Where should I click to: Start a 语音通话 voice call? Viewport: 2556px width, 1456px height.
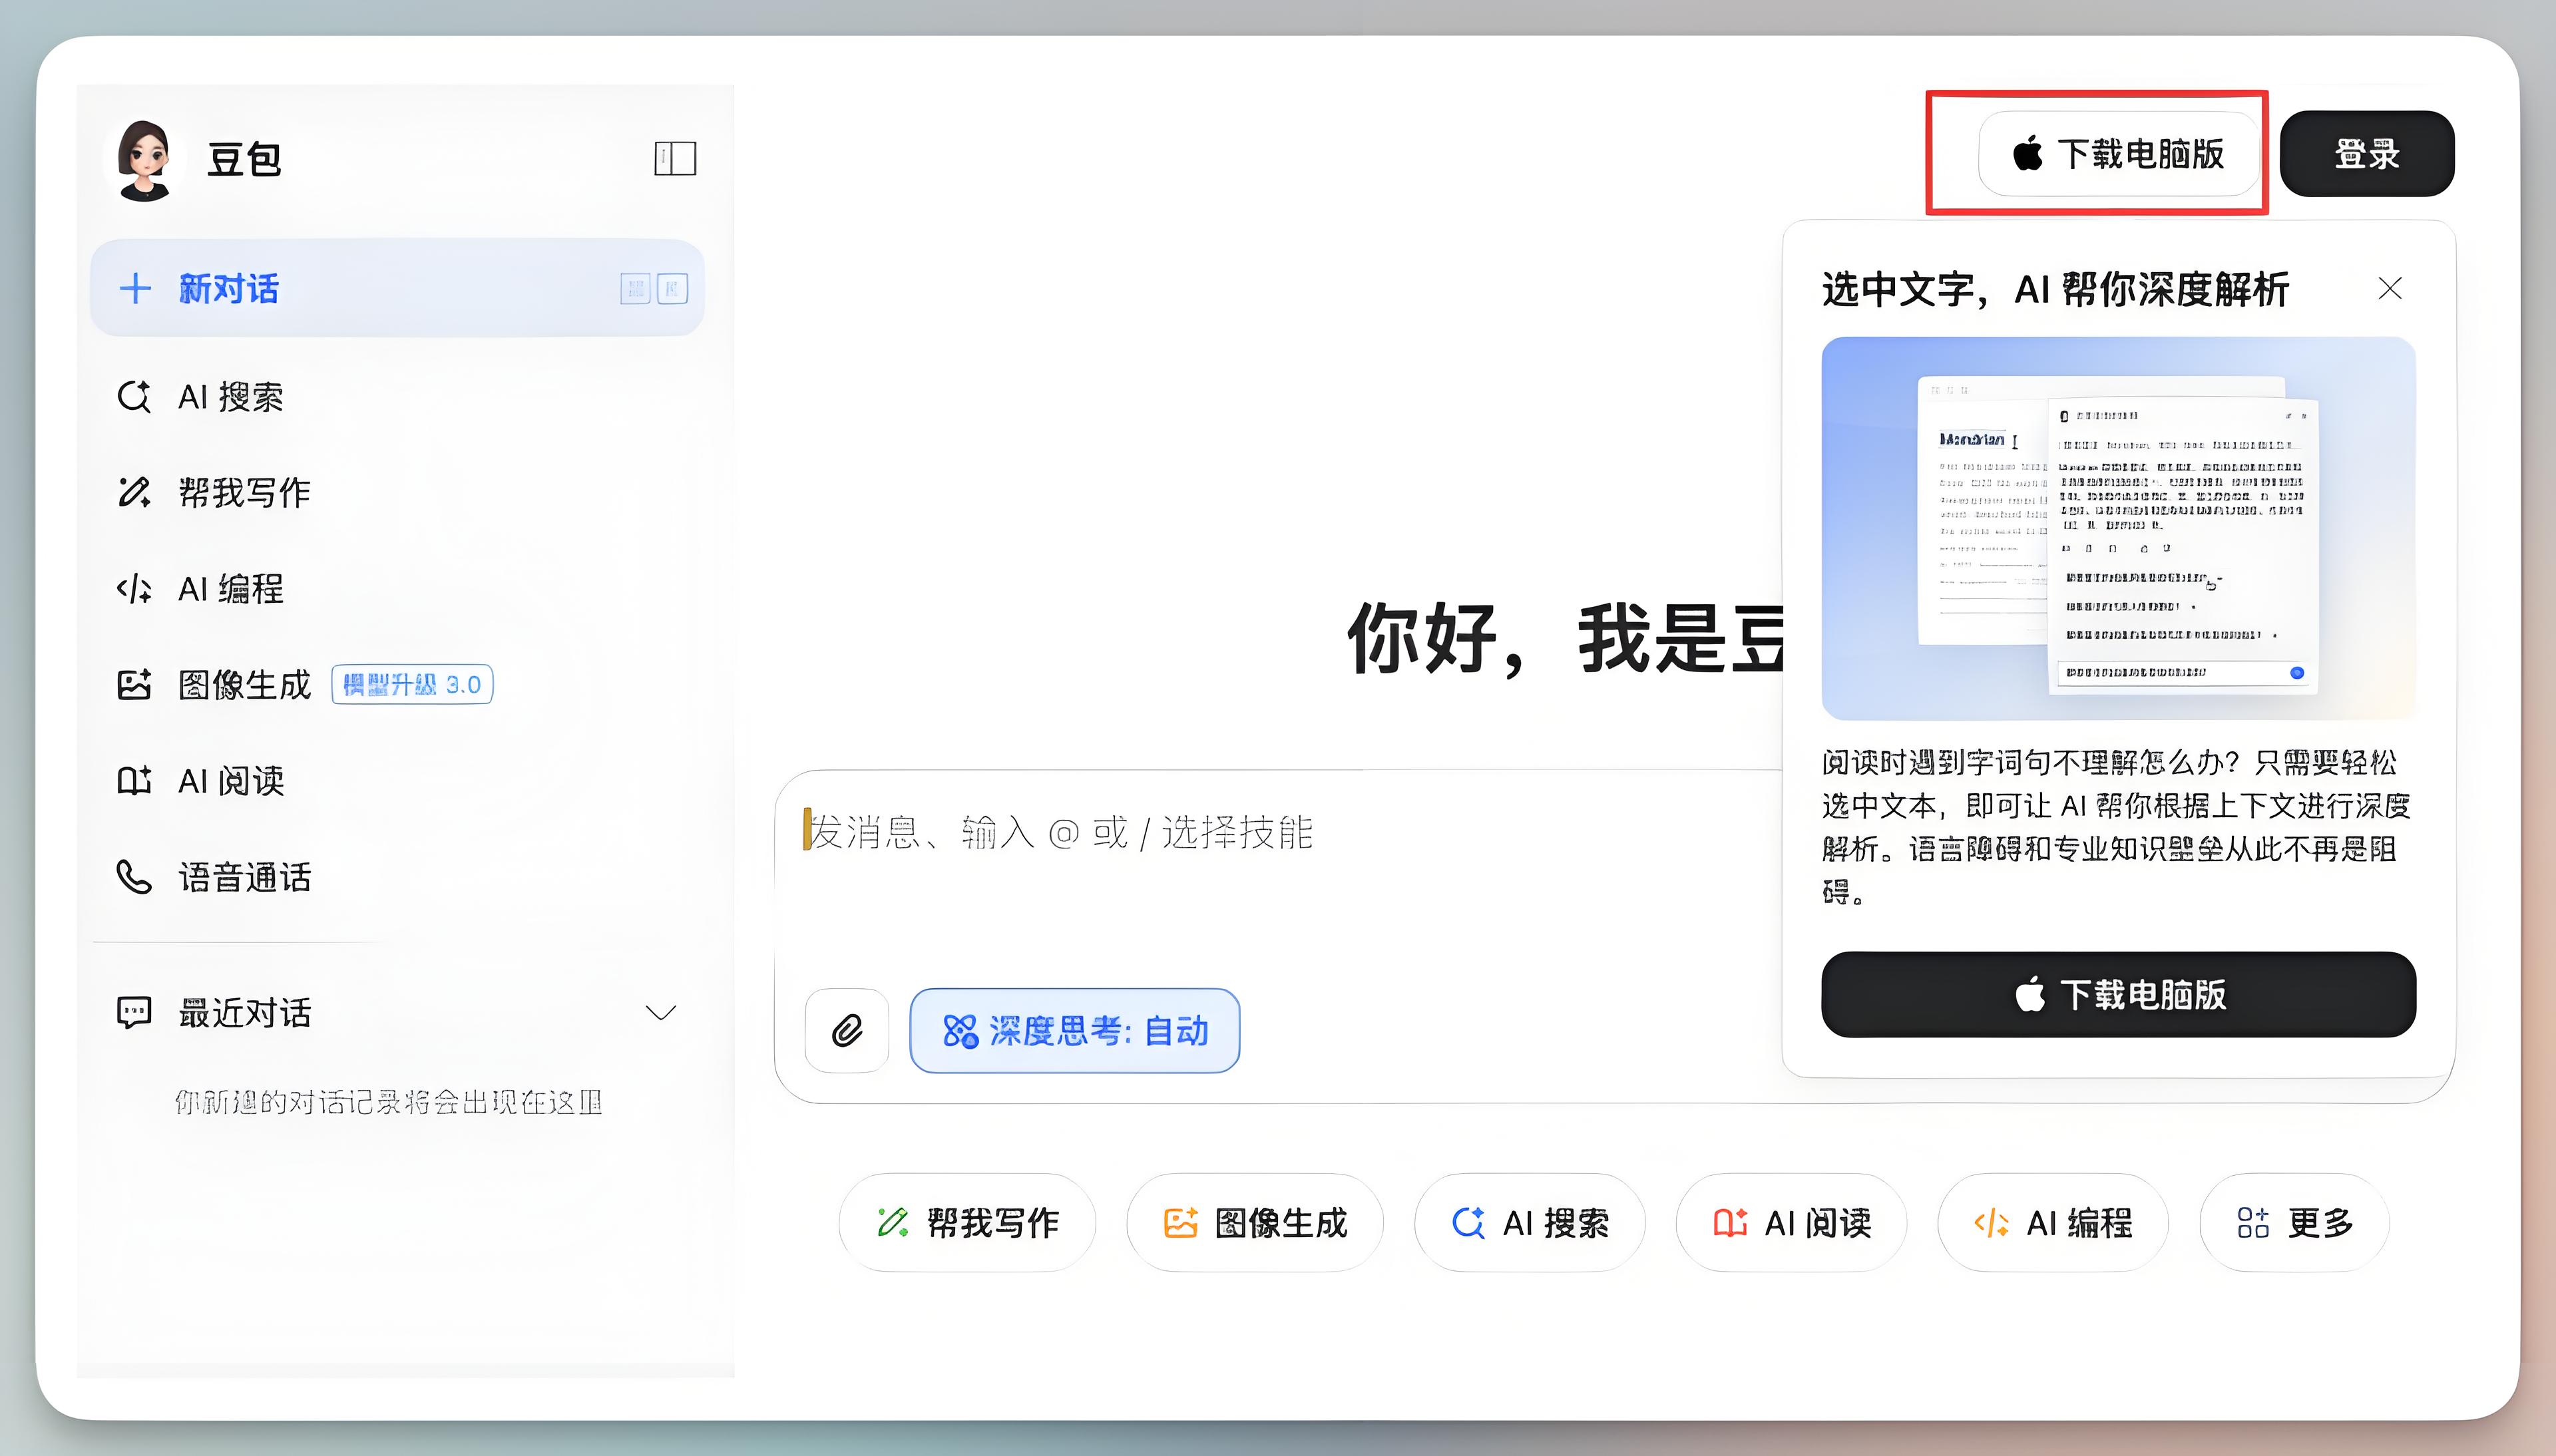244,877
